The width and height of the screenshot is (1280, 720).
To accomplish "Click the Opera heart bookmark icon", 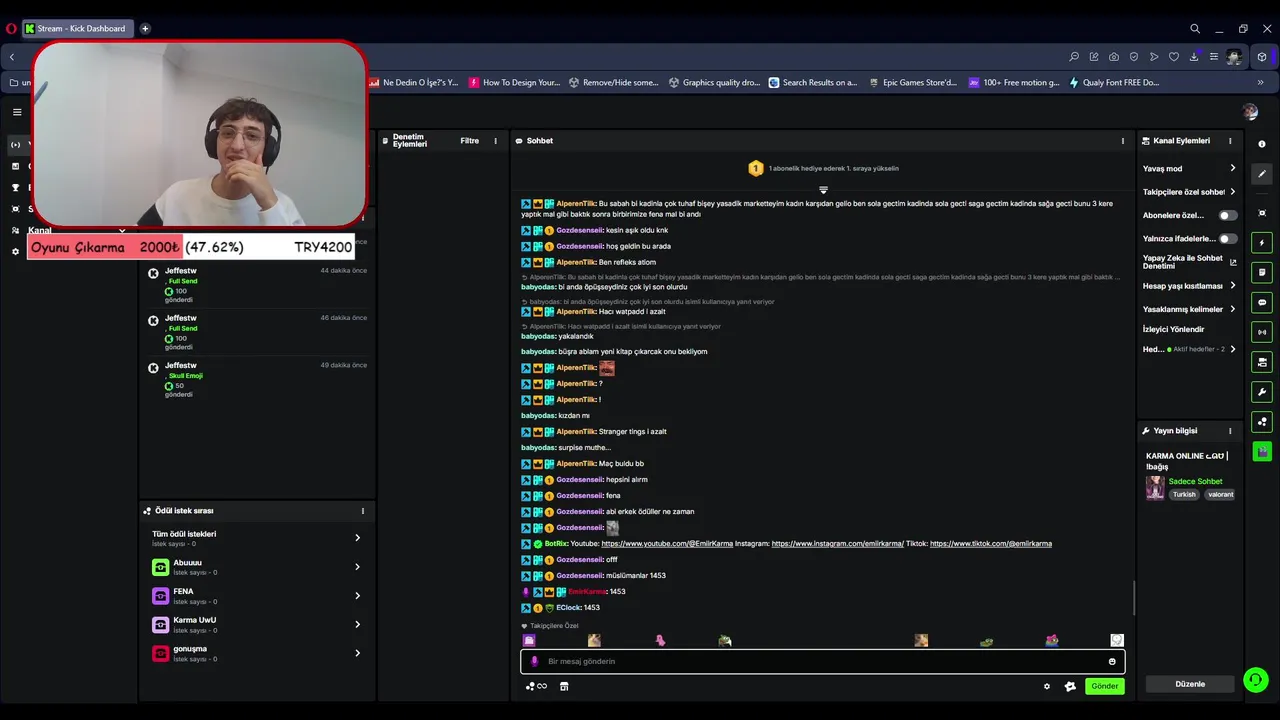I will [1174, 57].
